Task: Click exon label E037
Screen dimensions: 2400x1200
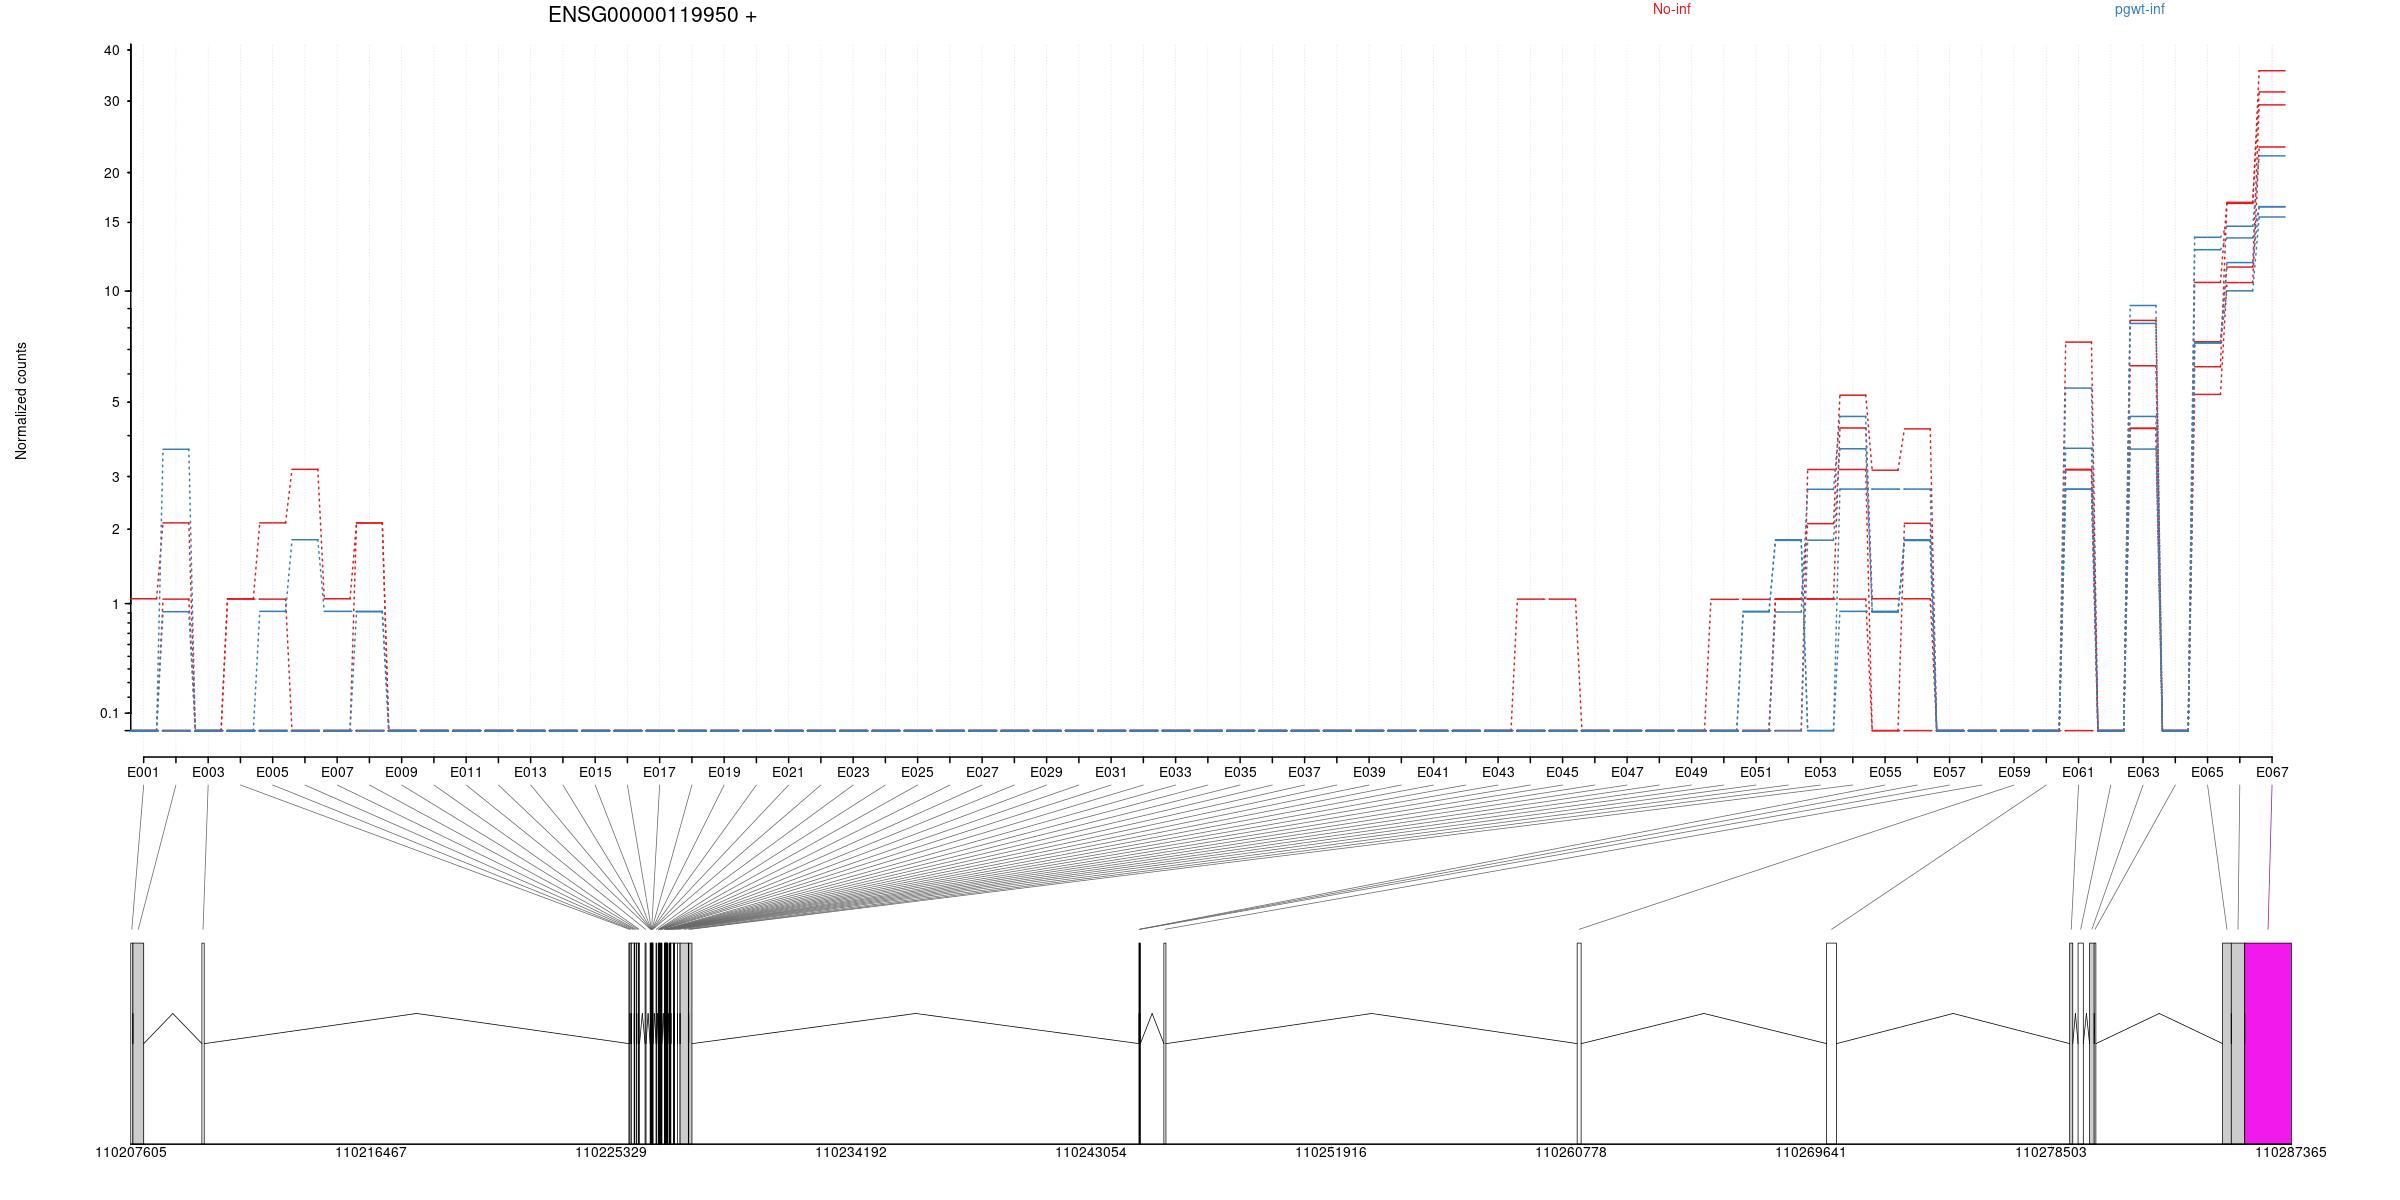Action: pos(1304,772)
